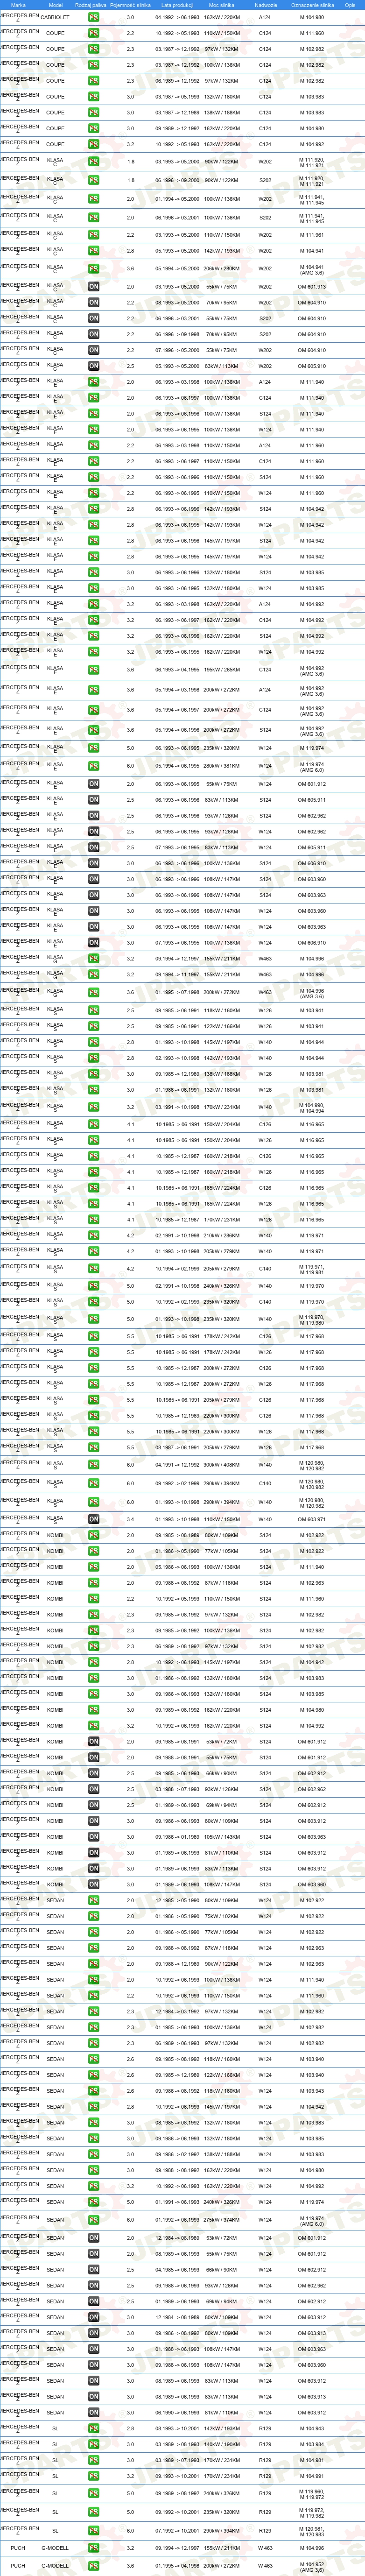The width and height of the screenshot is (365, 2576).
Task: Click the PB icon in the PUCH G-MODELL 3.6 row
Action: point(93,2566)
